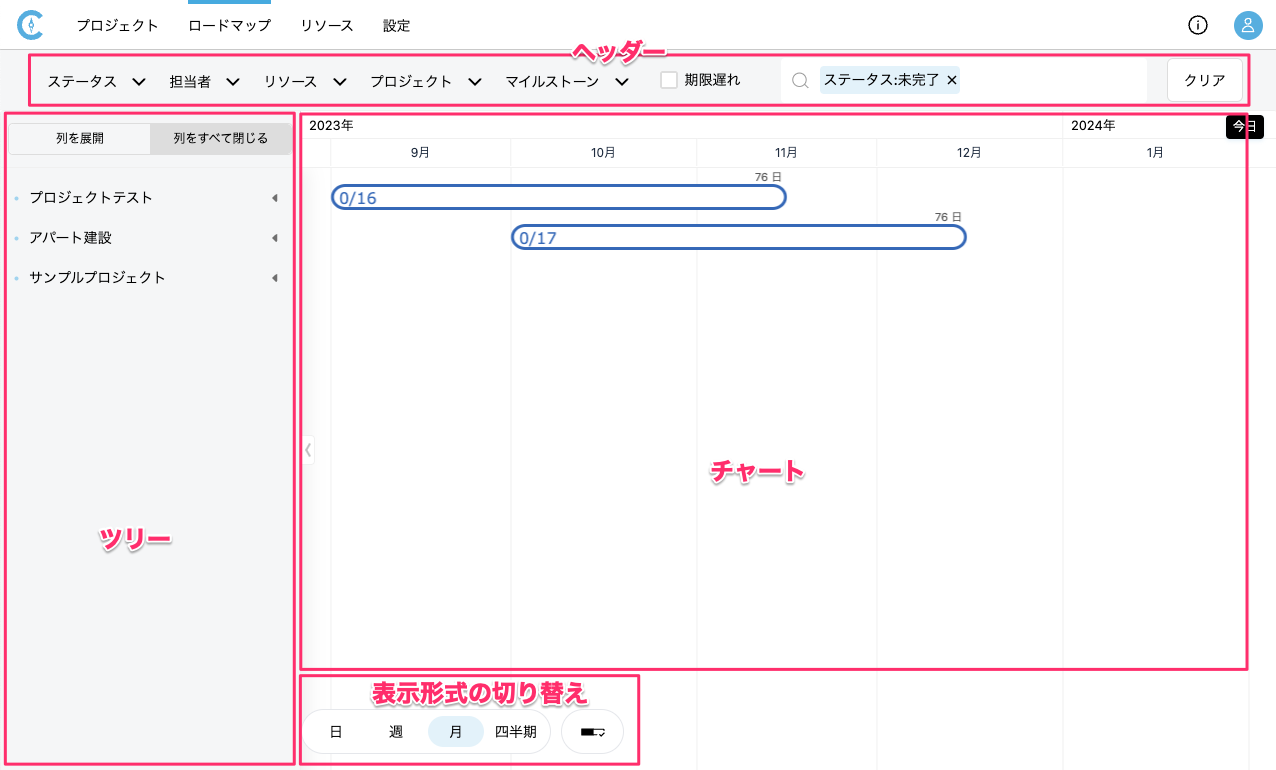Click the compass app logo
The height and width of the screenshot is (770, 1276).
click(x=31, y=25)
